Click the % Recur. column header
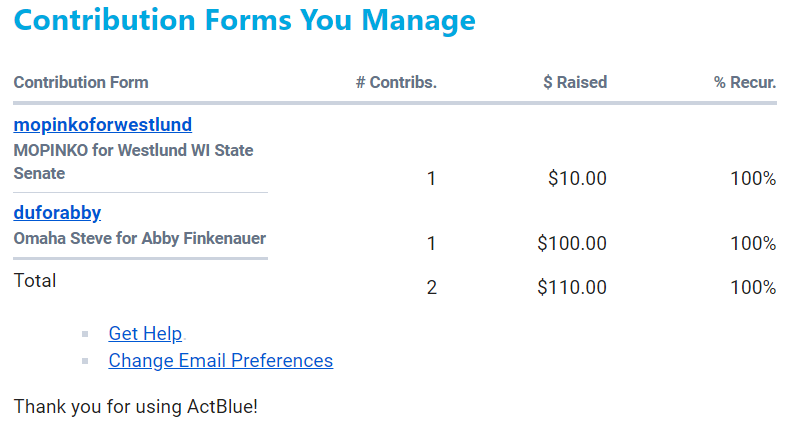This screenshot has height=424, width=786. tap(745, 83)
